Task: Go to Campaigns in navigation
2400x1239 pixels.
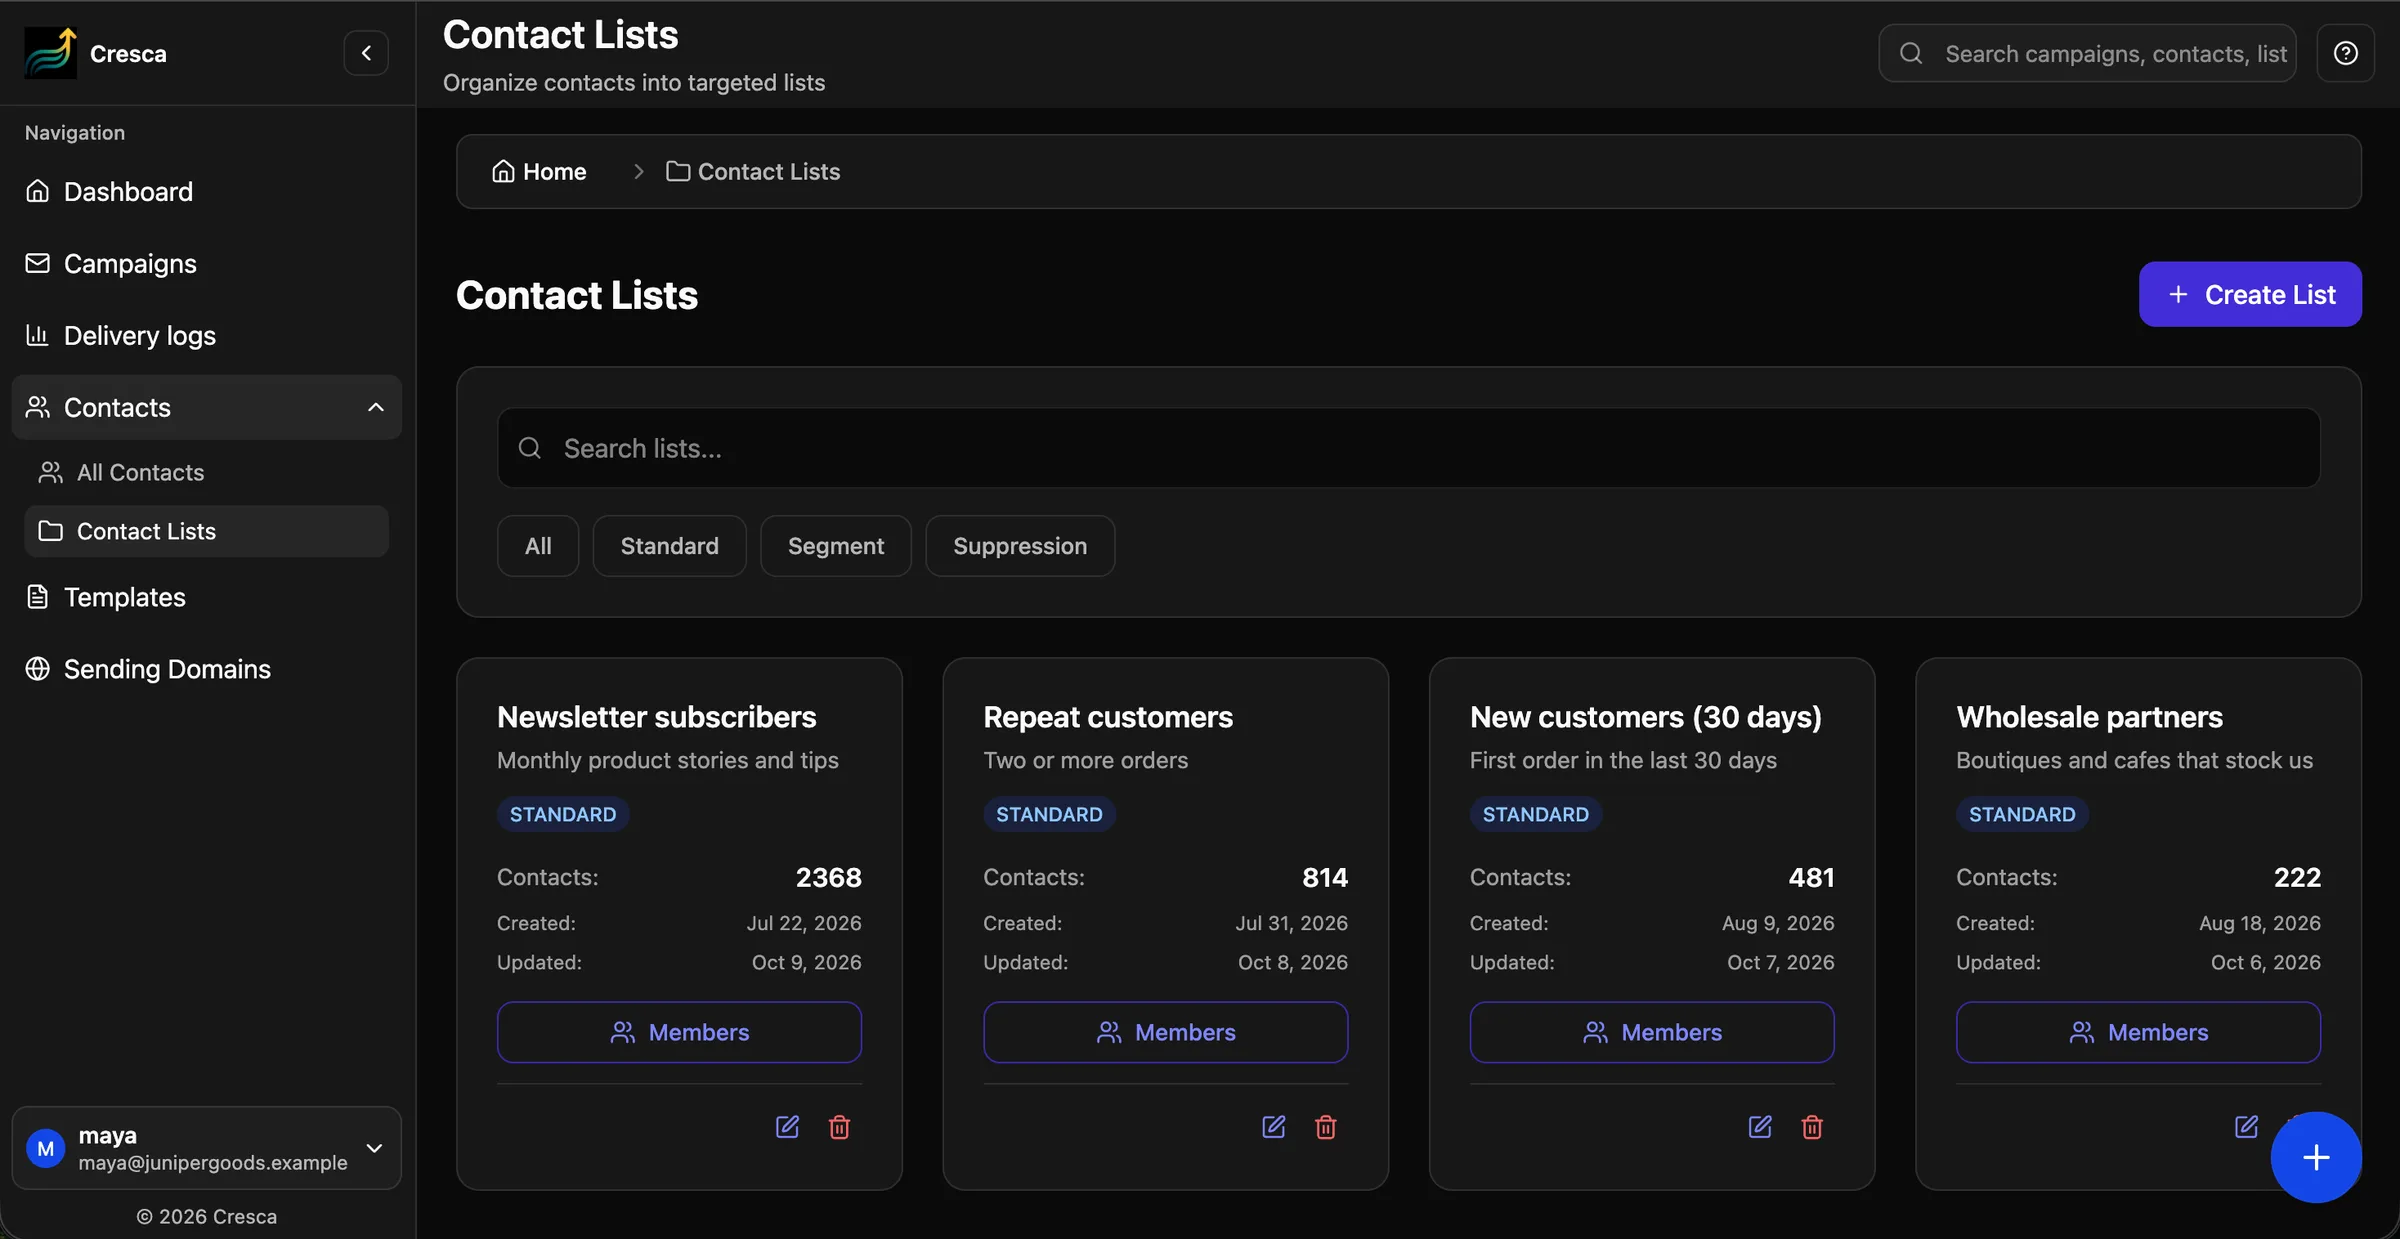Action: point(207,263)
